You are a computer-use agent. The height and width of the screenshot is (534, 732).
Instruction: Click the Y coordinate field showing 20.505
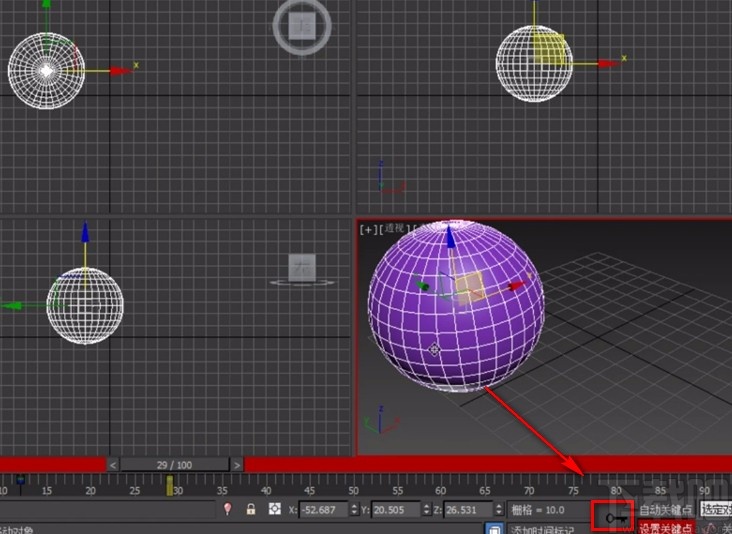pyautogui.click(x=395, y=510)
